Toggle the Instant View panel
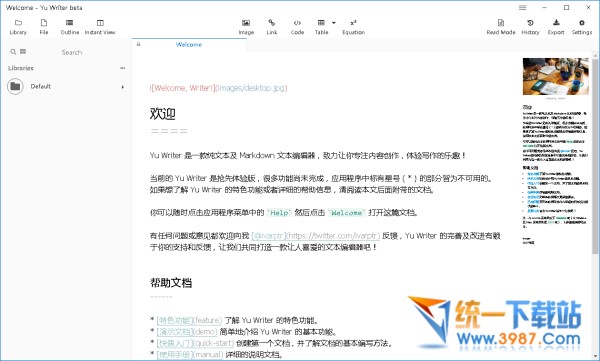This screenshot has width=600, height=361. coord(100,23)
